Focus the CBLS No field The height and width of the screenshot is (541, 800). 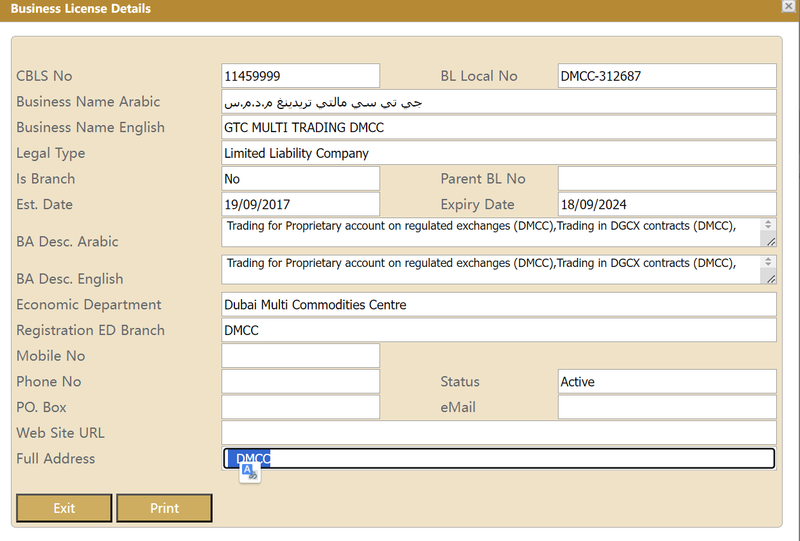coord(301,76)
